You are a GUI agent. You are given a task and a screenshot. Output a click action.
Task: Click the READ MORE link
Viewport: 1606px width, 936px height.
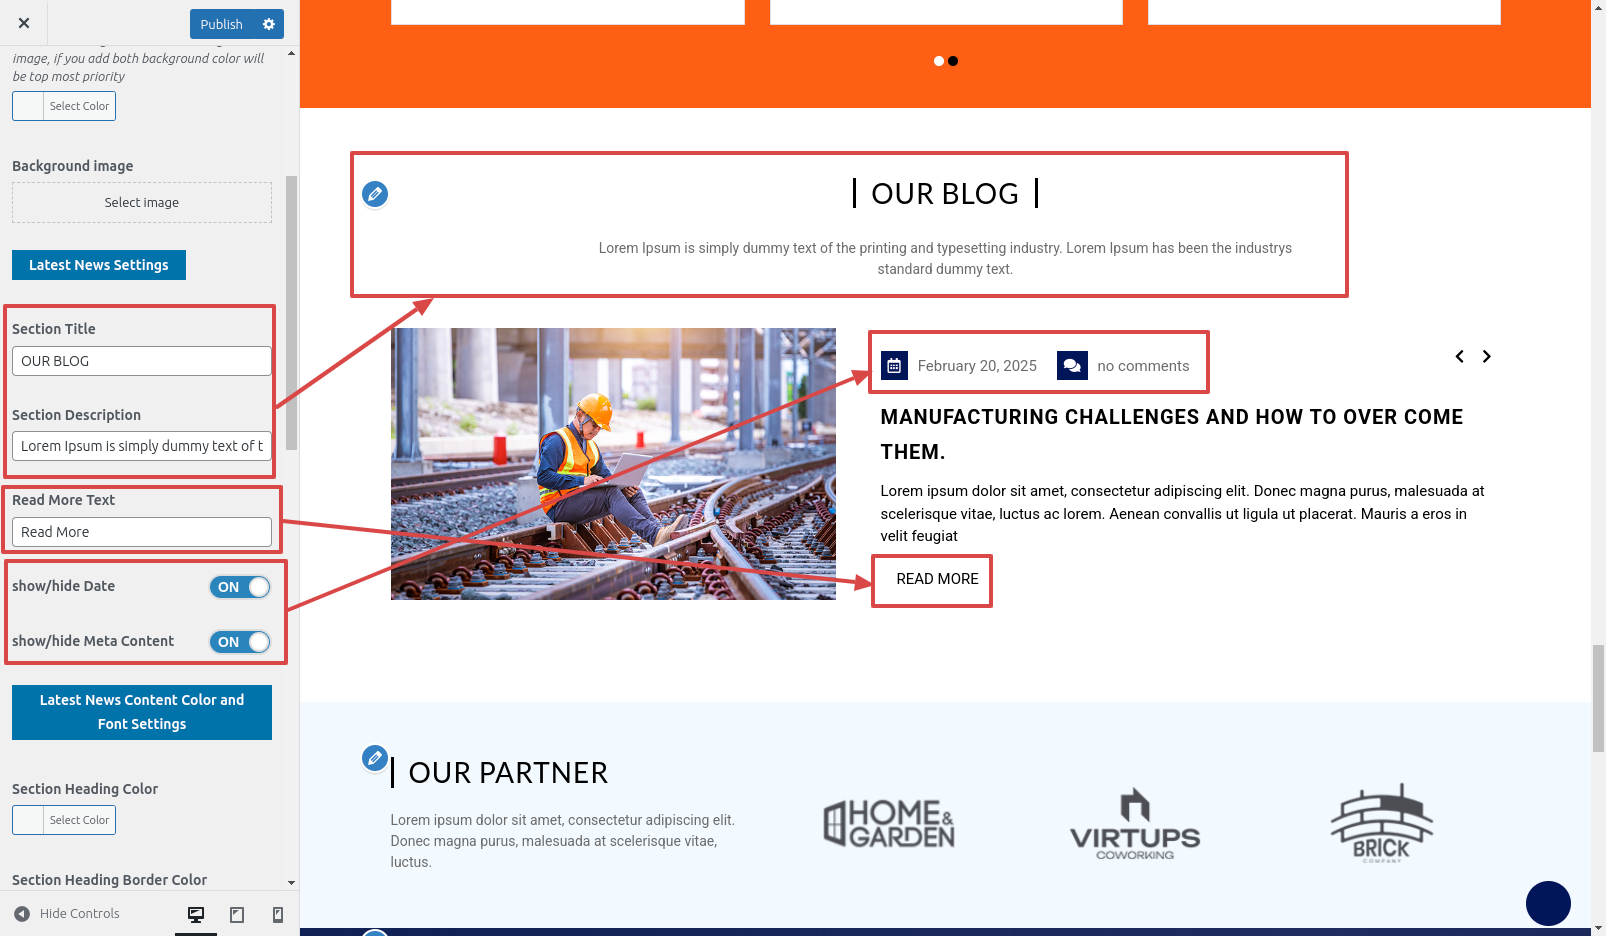coord(937,579)
